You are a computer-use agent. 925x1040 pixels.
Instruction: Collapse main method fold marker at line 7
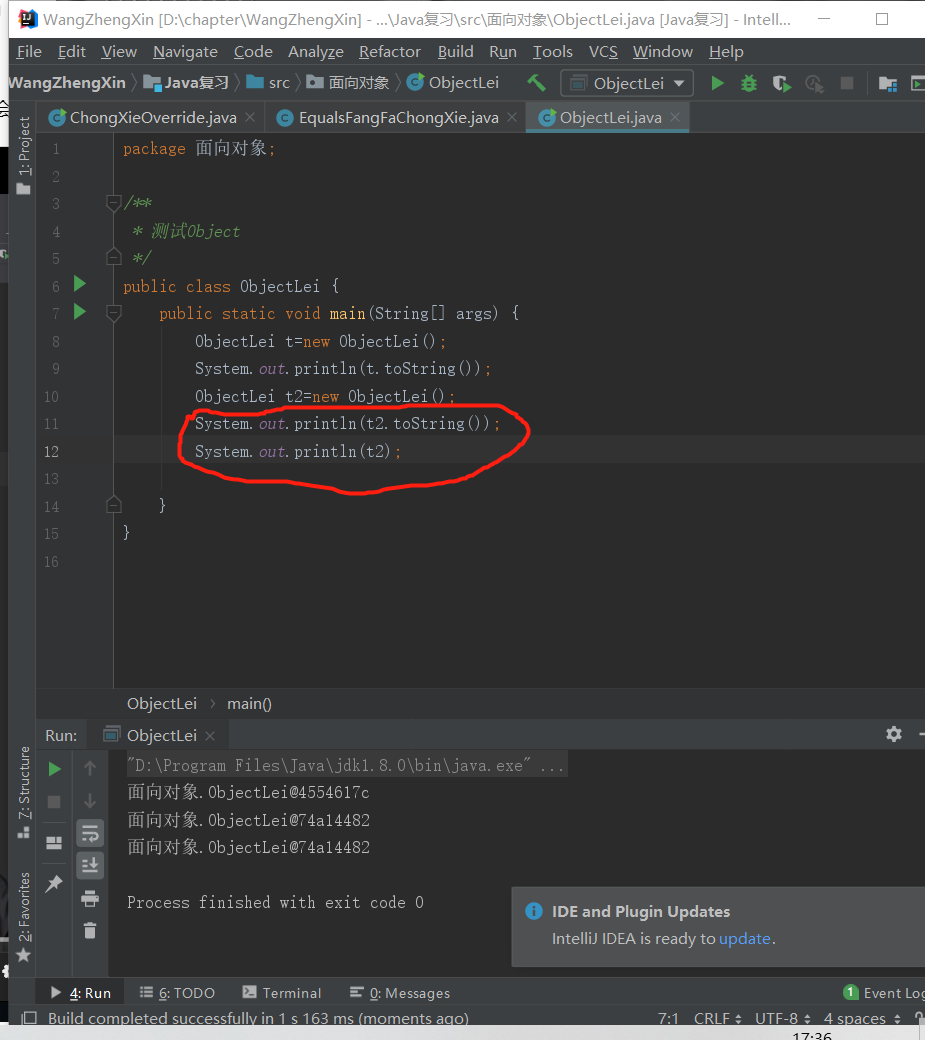(114, 312)
